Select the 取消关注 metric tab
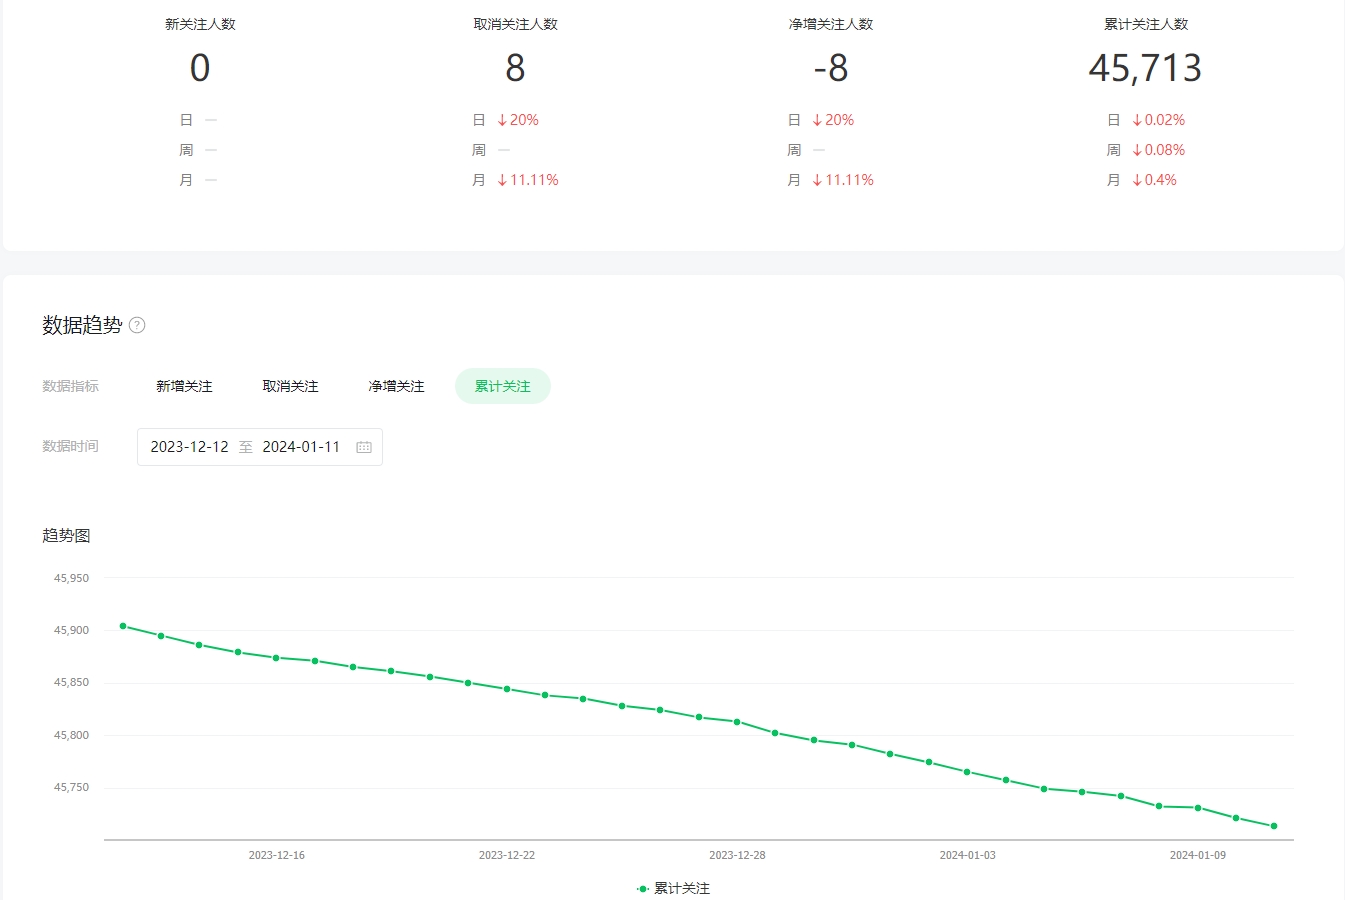The width and height of the screenshot is (1345, 900). pyautogui.click(x=290, y=386)
